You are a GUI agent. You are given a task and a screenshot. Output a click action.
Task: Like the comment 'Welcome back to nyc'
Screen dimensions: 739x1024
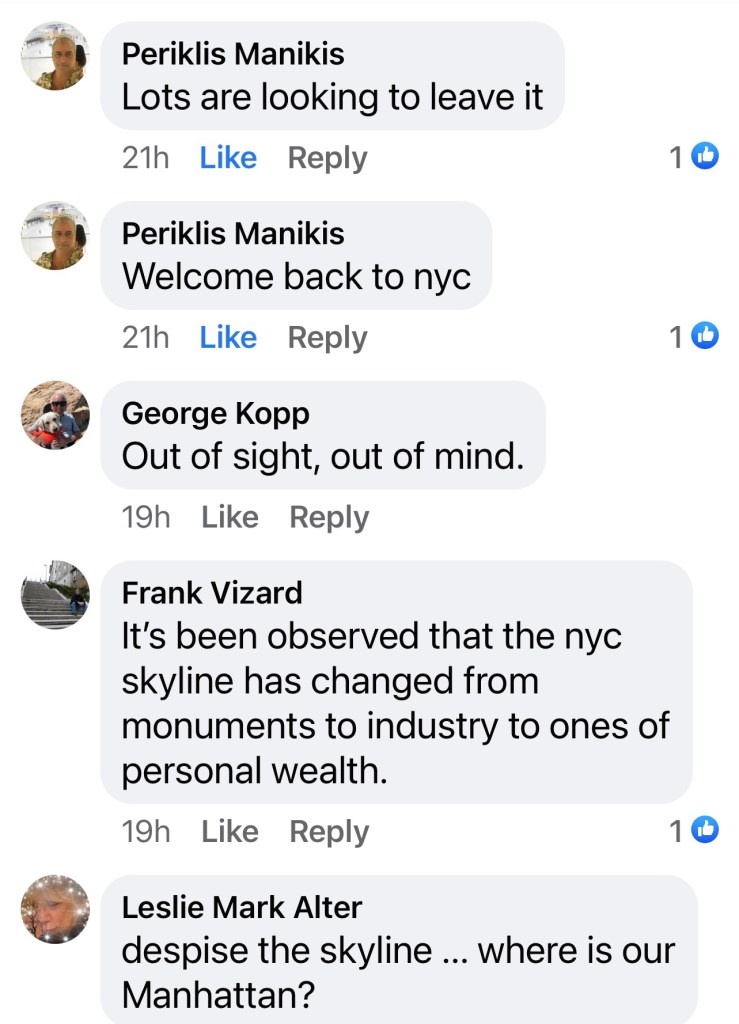[x=228, y=338]
